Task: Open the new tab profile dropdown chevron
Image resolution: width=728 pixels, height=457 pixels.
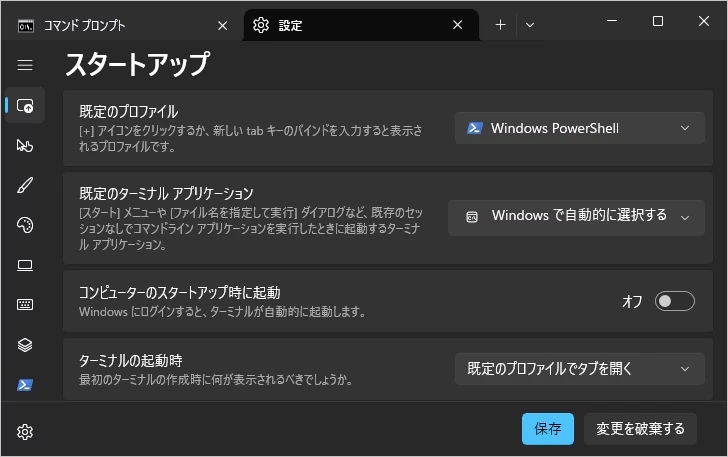Action: tap(530, 25)
